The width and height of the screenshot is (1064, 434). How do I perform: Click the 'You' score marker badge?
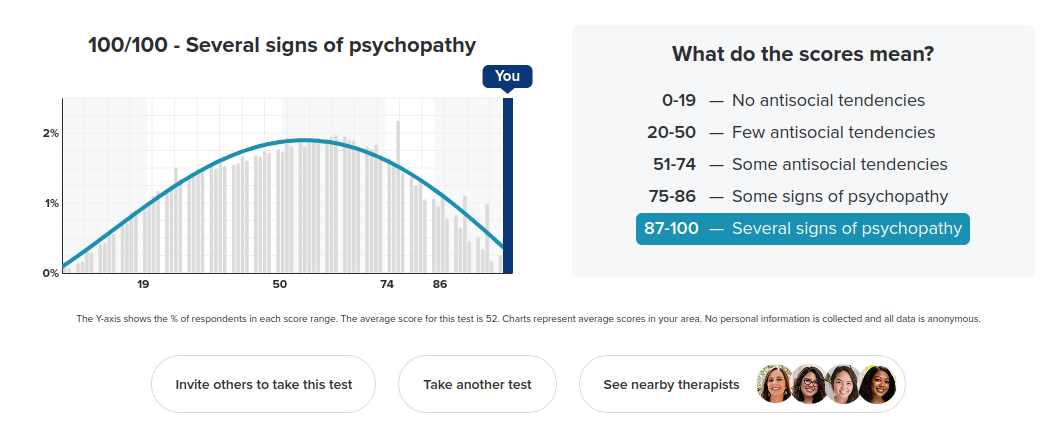tap(507, 76)
